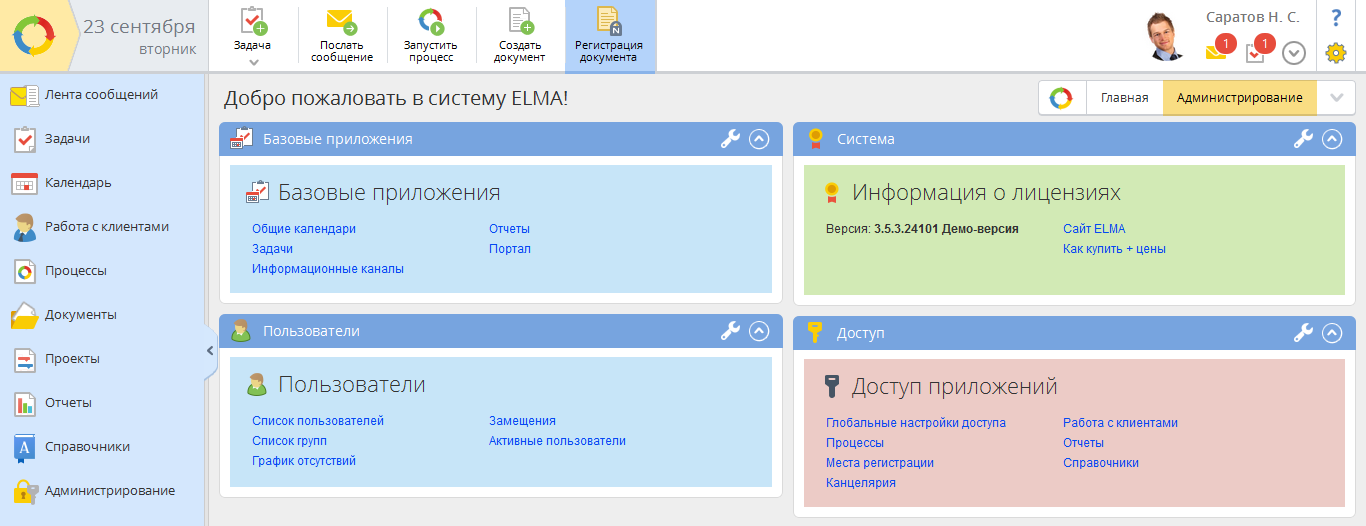Click the user profile photo
The height and width of the screenshot is (526, 1366).
point(1167,37)
